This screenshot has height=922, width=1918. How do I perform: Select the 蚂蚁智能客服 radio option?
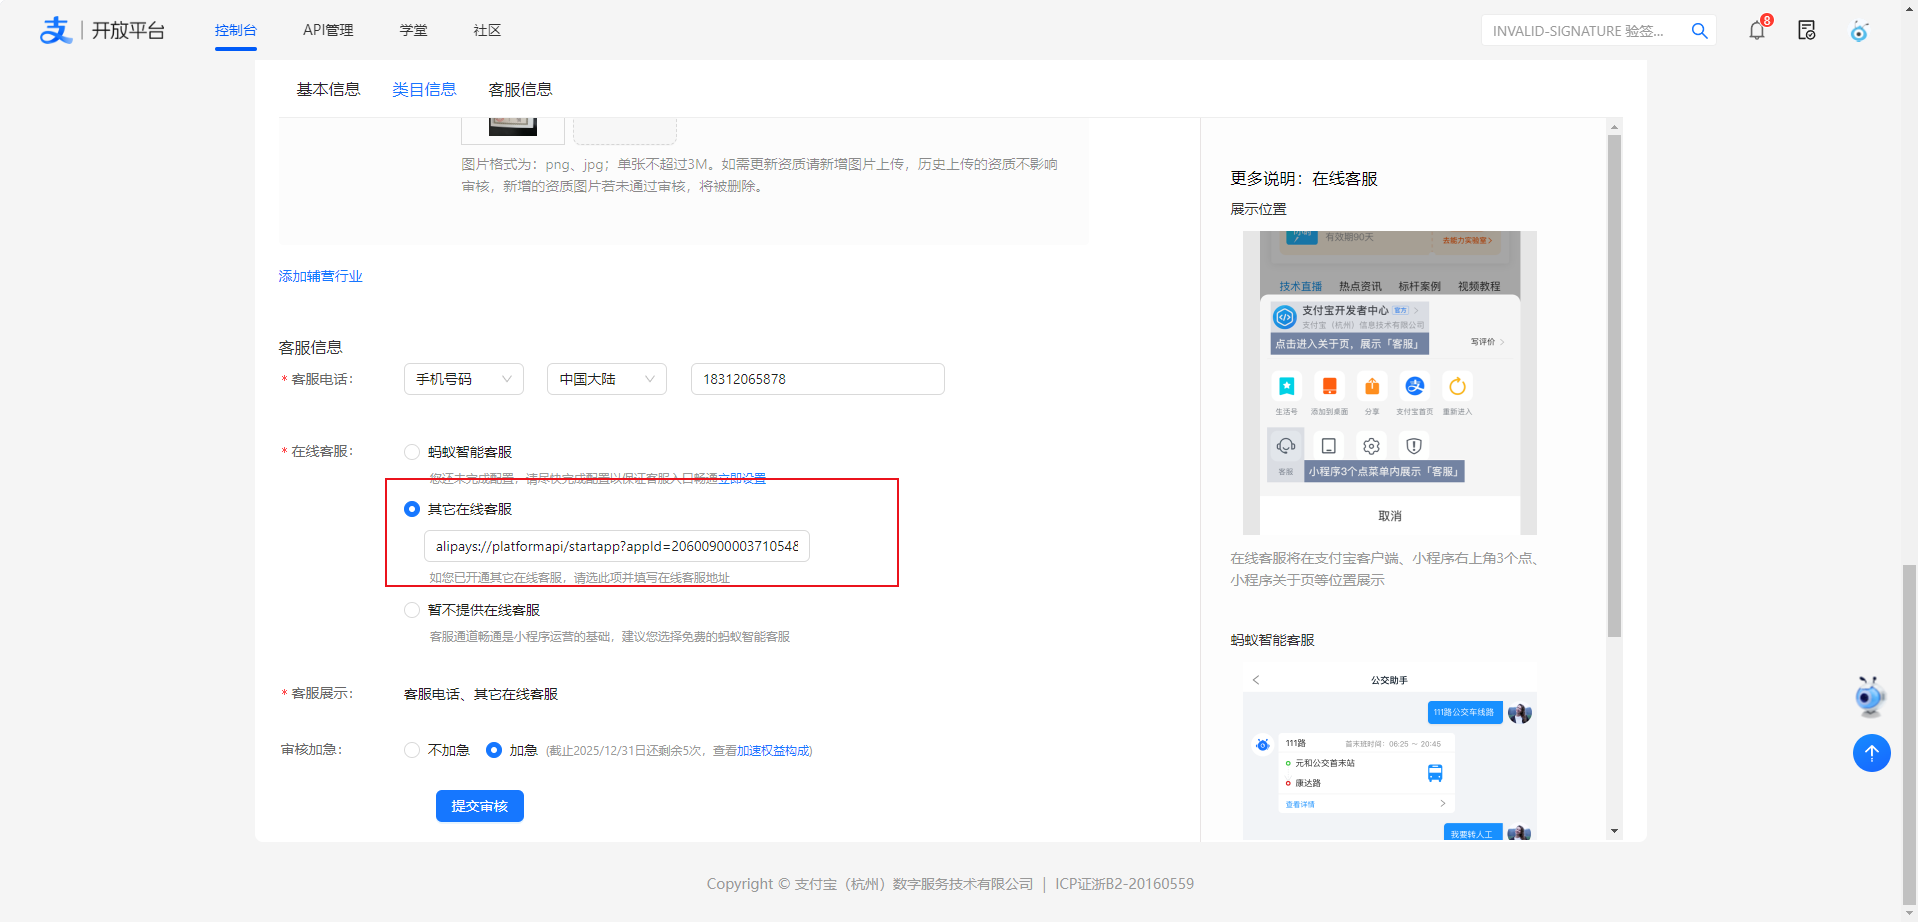pyautogui.click(x=412, y=452)
